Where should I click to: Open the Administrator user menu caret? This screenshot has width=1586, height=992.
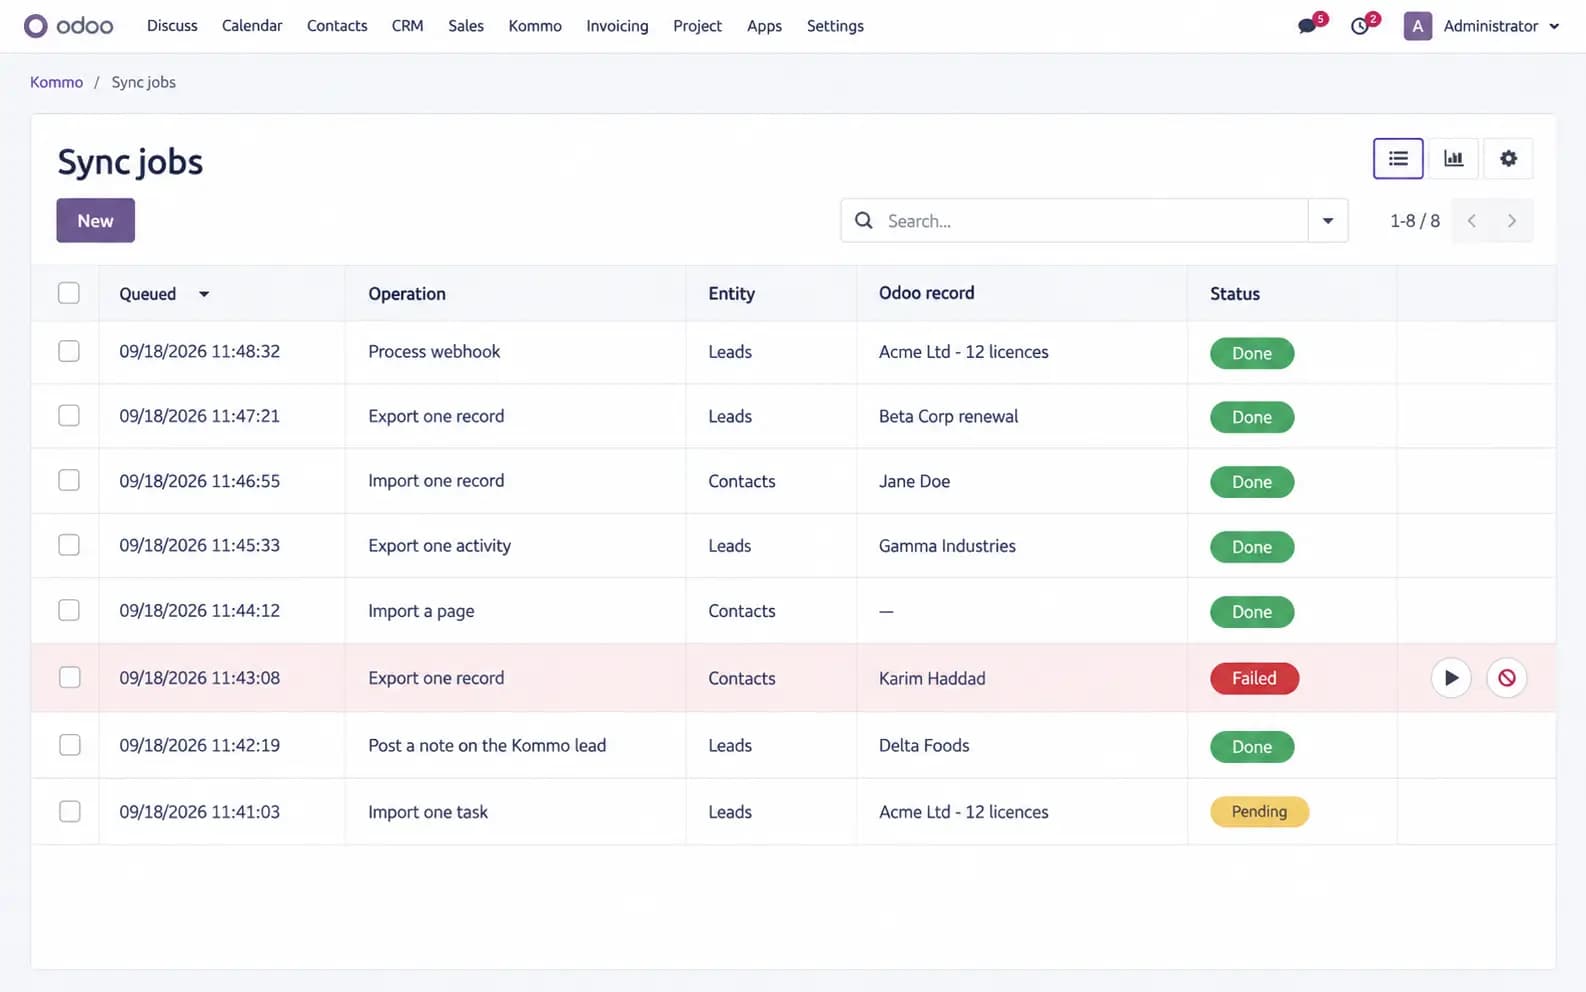[1554, 27]
